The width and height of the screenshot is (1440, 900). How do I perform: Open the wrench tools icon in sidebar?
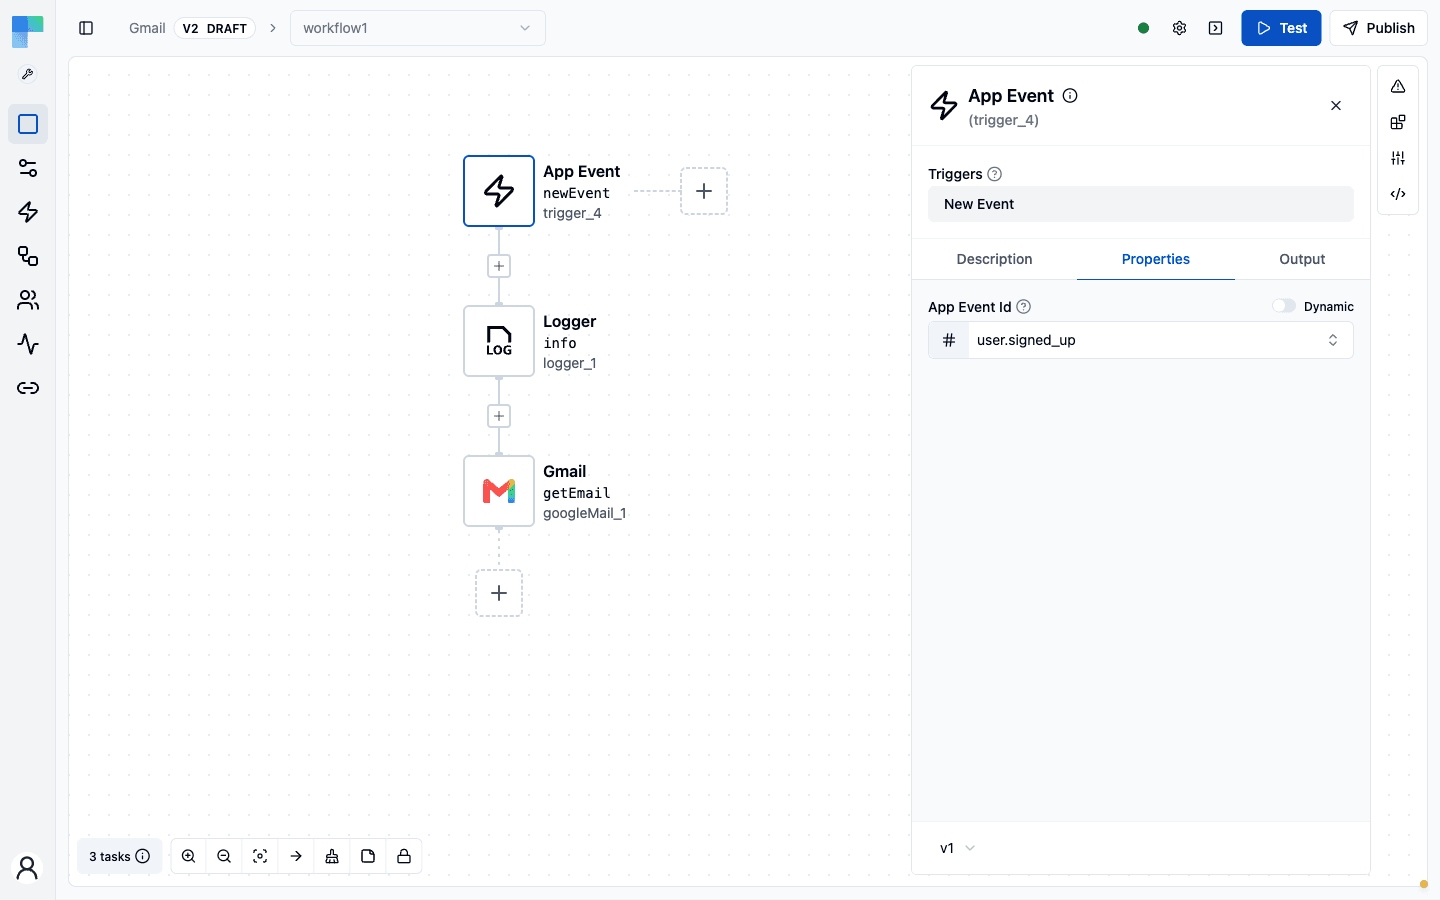[28, 75]
